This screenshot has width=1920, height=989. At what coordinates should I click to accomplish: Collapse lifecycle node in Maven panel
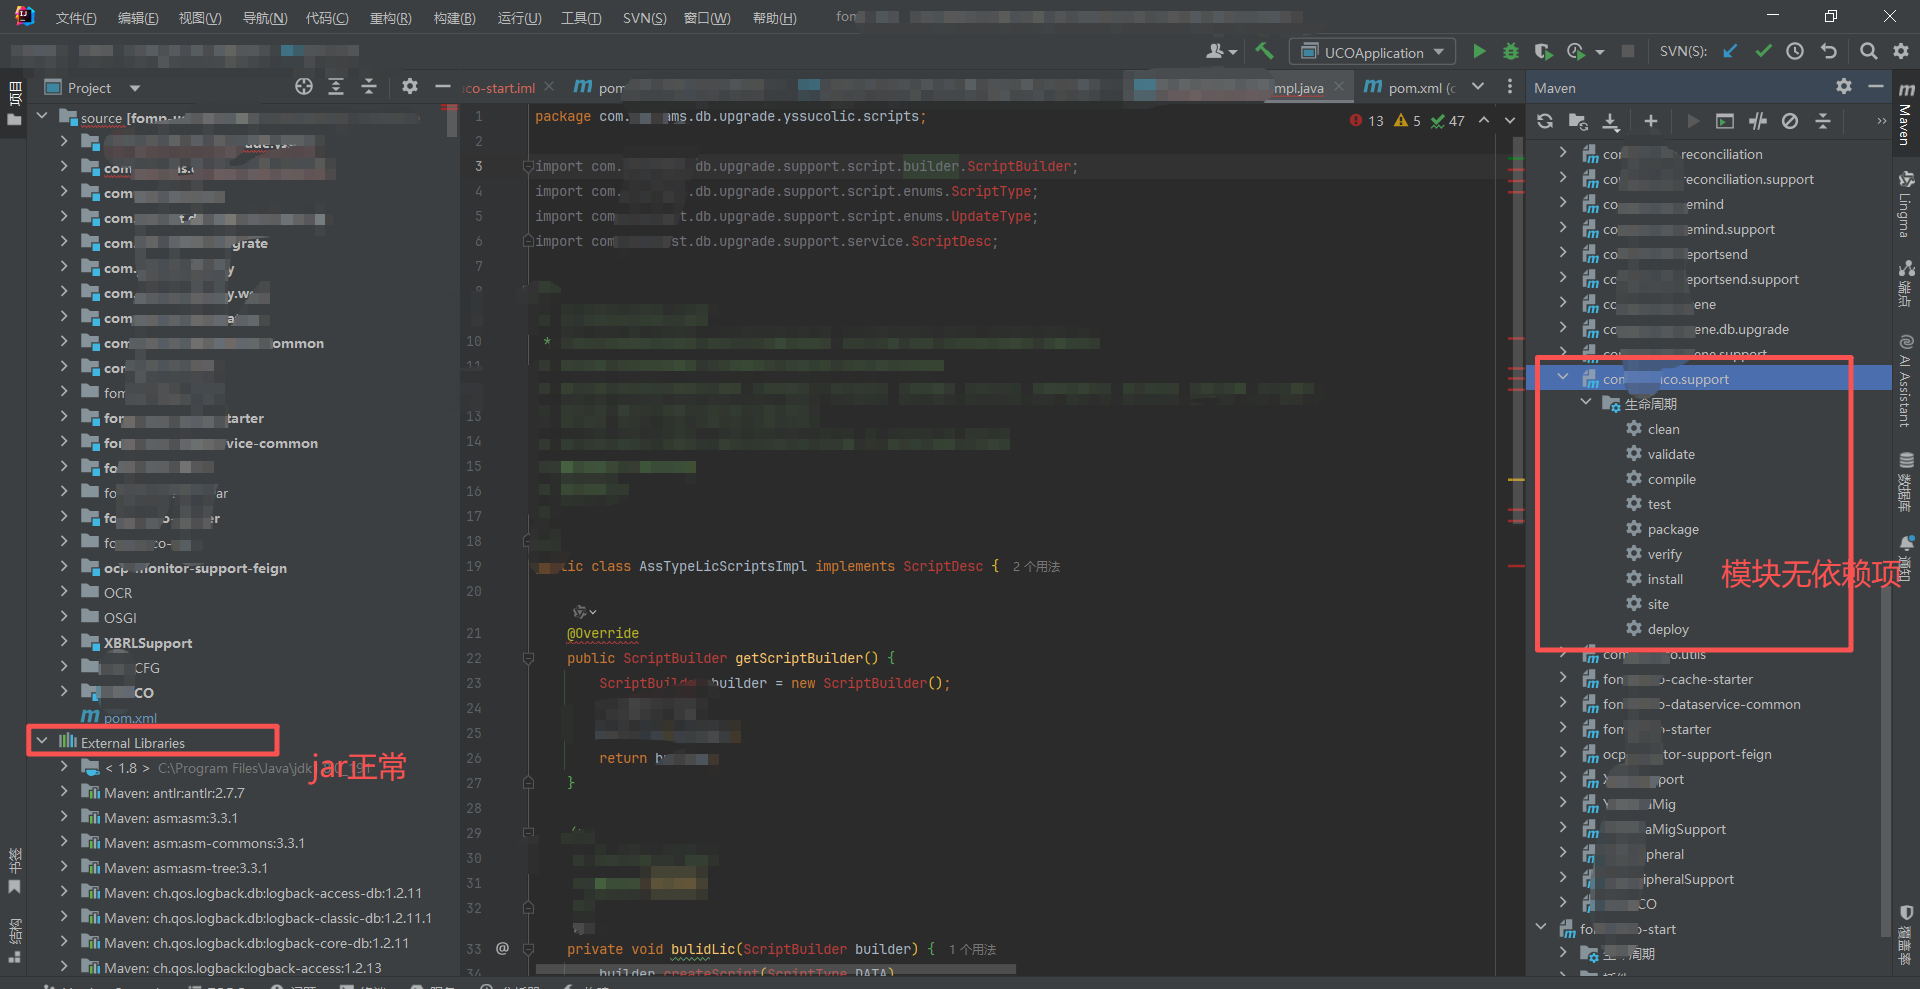pyautogui.click(x=1586, y=402)
